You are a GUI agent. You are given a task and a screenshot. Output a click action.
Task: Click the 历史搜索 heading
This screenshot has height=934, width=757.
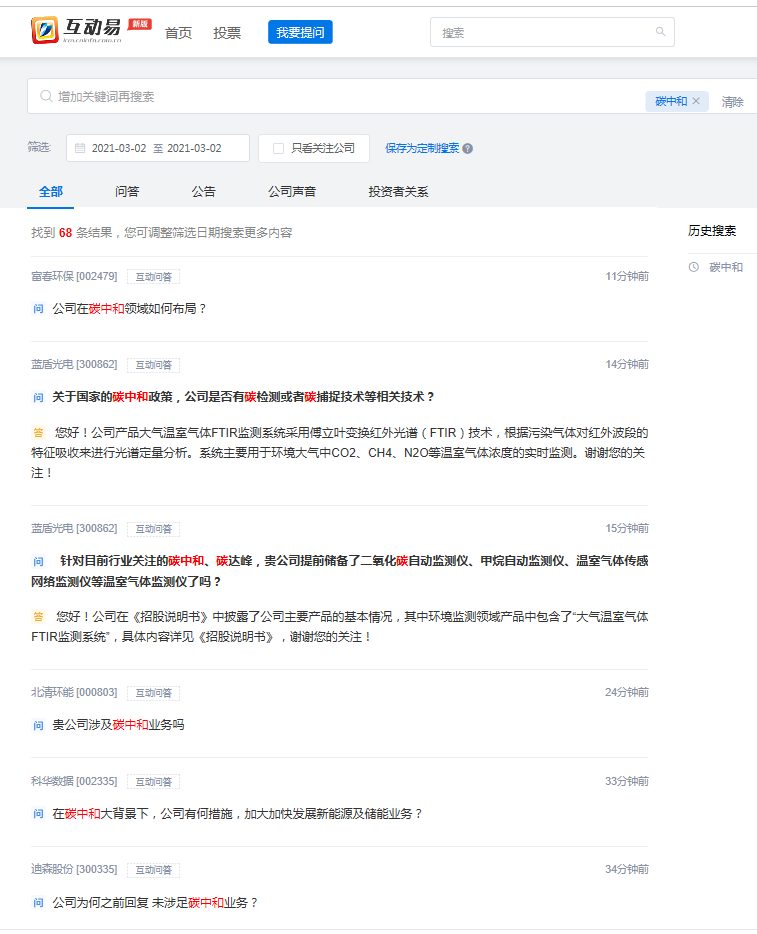(x=712, y=231)
